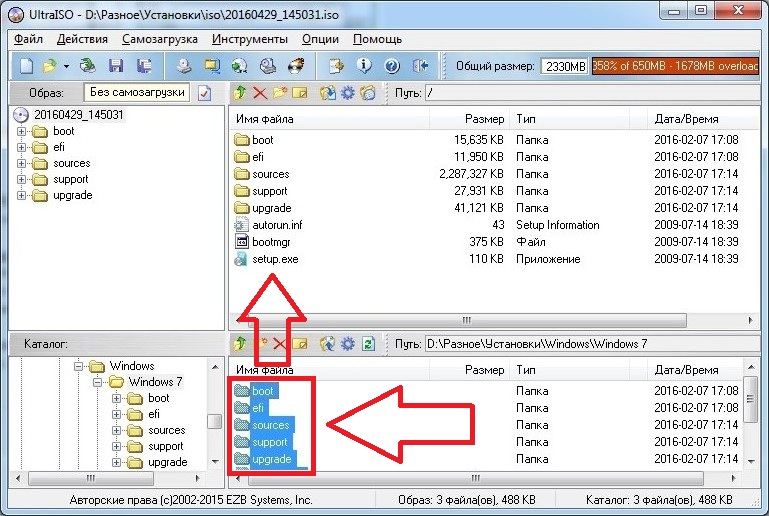Click the Burn CD image icon
The width and height of the screenshot is (769, 516).
(295, 66)
